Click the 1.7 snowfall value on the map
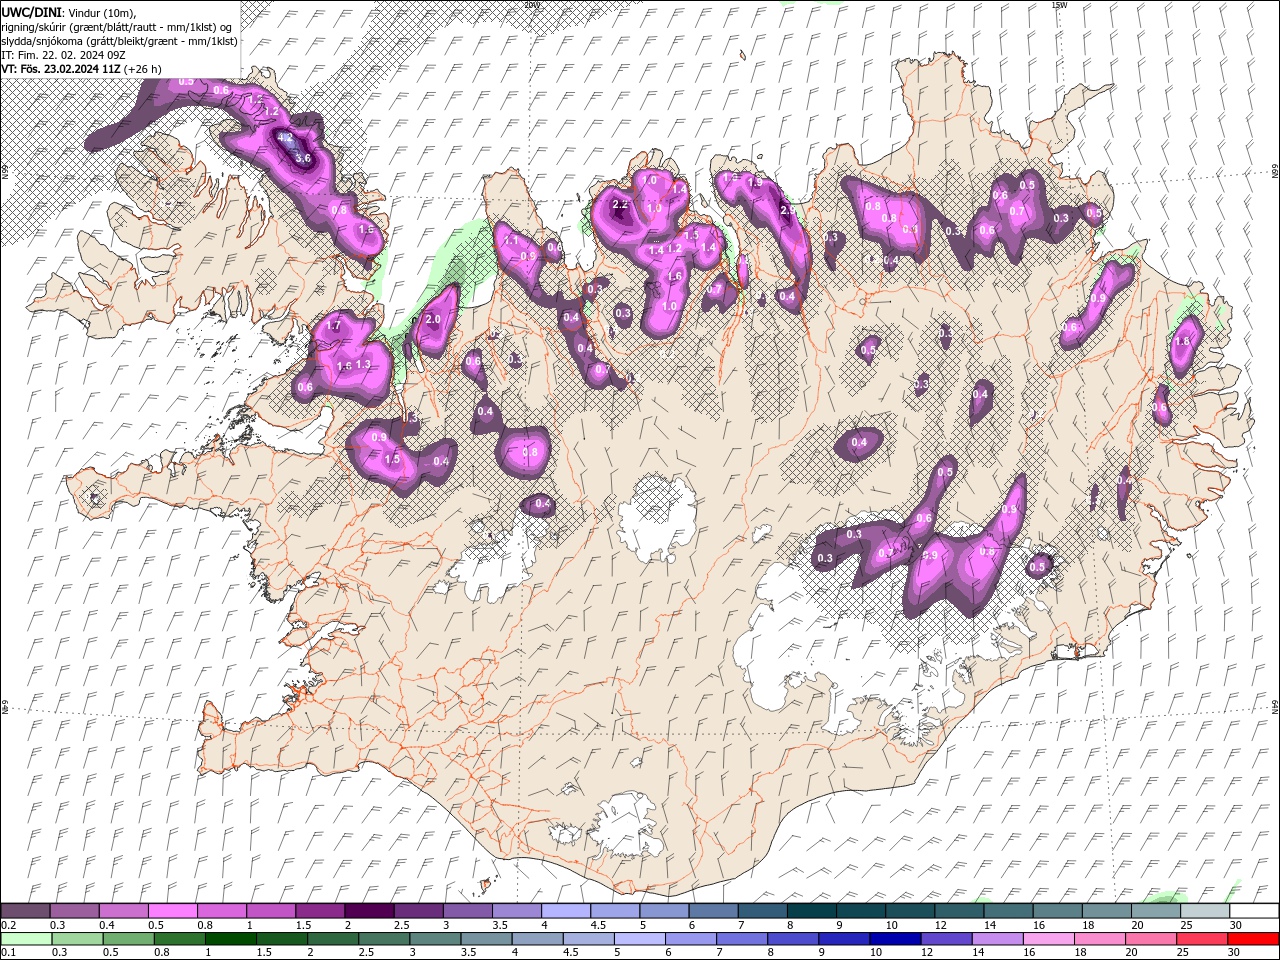 point(334,326)
